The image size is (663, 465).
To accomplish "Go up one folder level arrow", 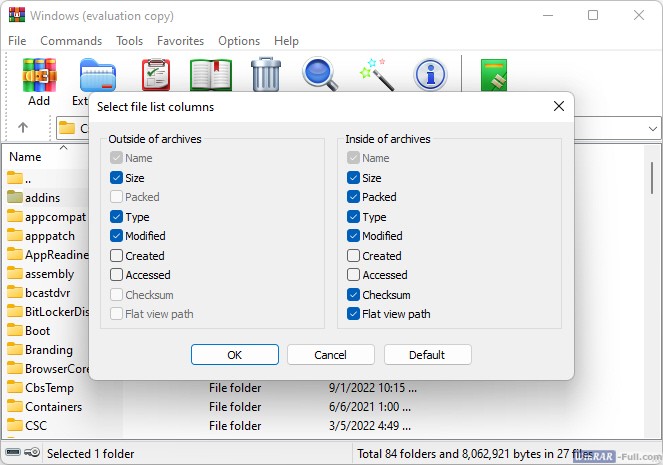I will 23,128.
